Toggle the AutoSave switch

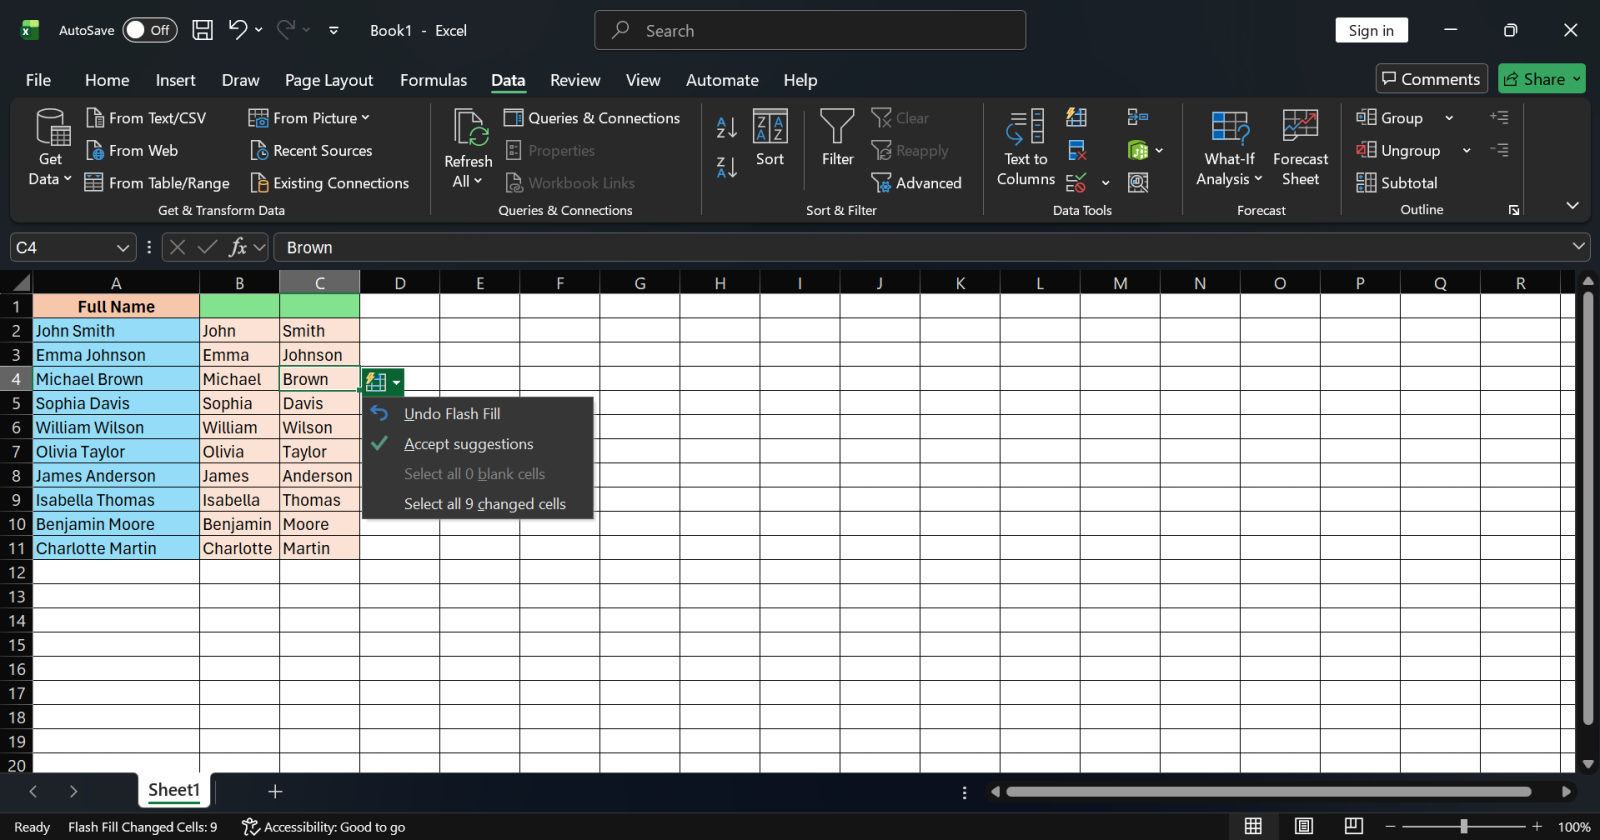tap(150, 30)
